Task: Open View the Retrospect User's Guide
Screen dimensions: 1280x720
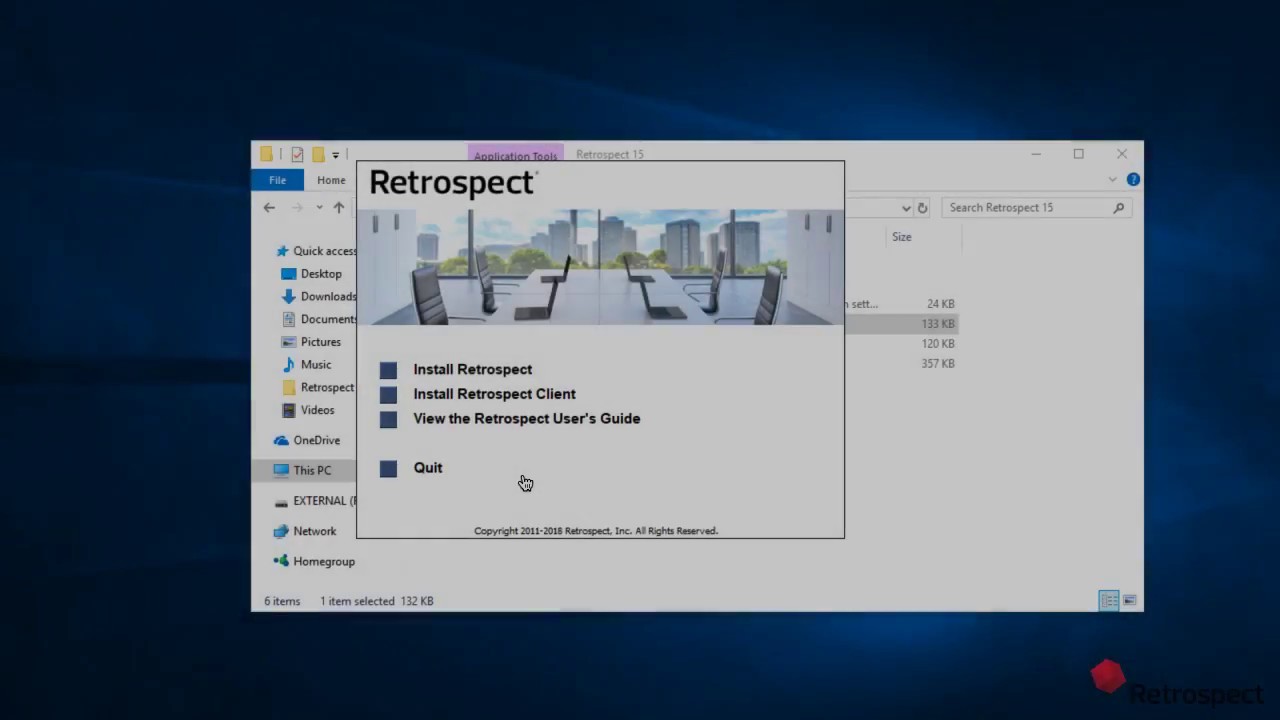Action: click(x=526, y=418)
